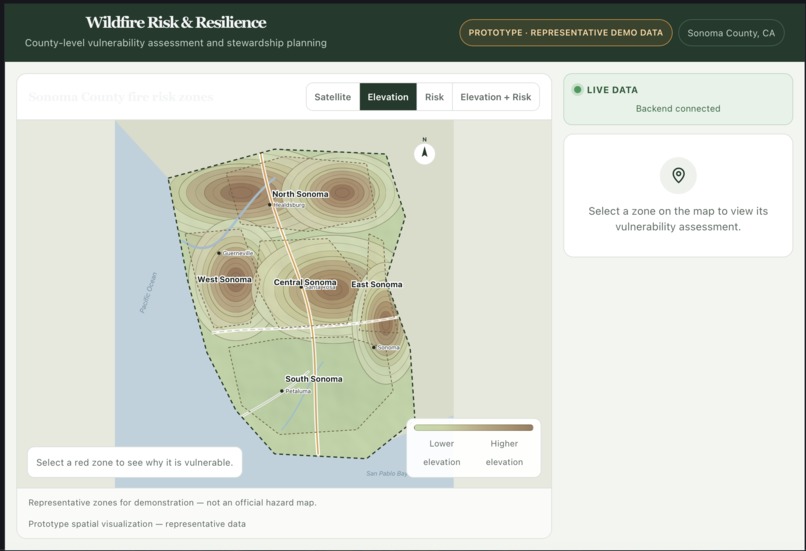Click the Sonoma city marker

374,347
